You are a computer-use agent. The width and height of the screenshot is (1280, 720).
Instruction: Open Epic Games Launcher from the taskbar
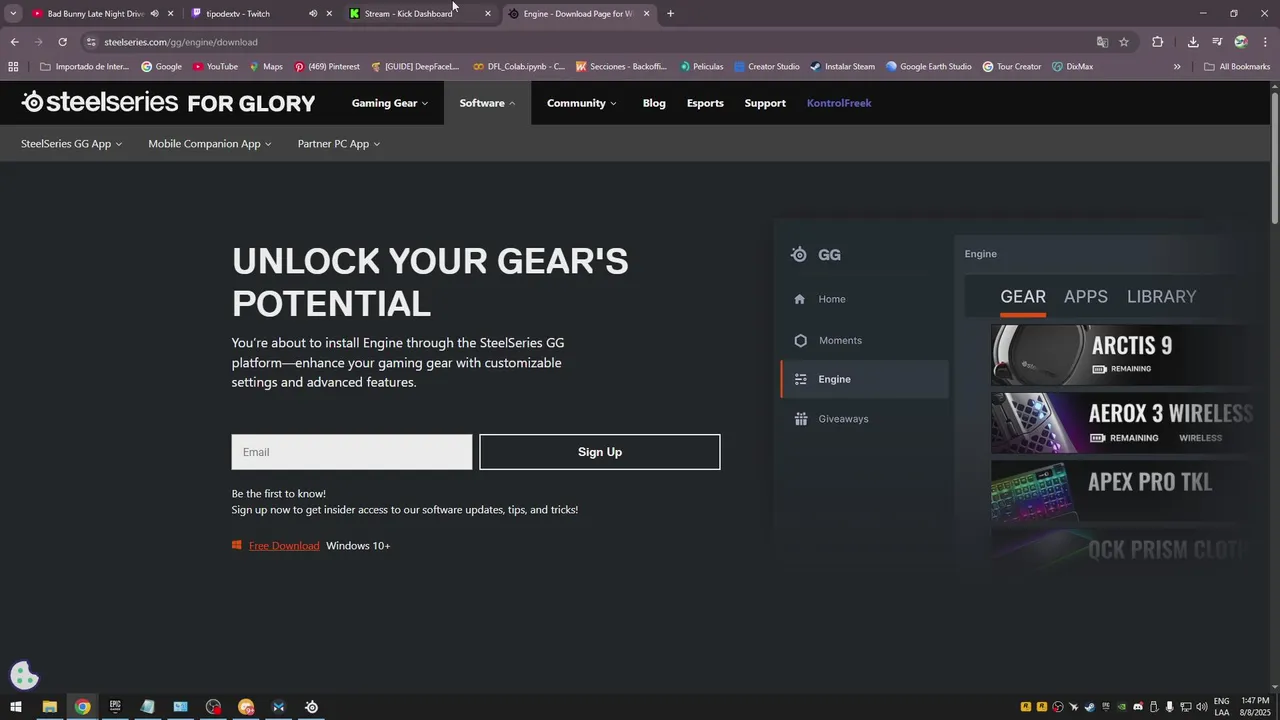click(115, 707)
